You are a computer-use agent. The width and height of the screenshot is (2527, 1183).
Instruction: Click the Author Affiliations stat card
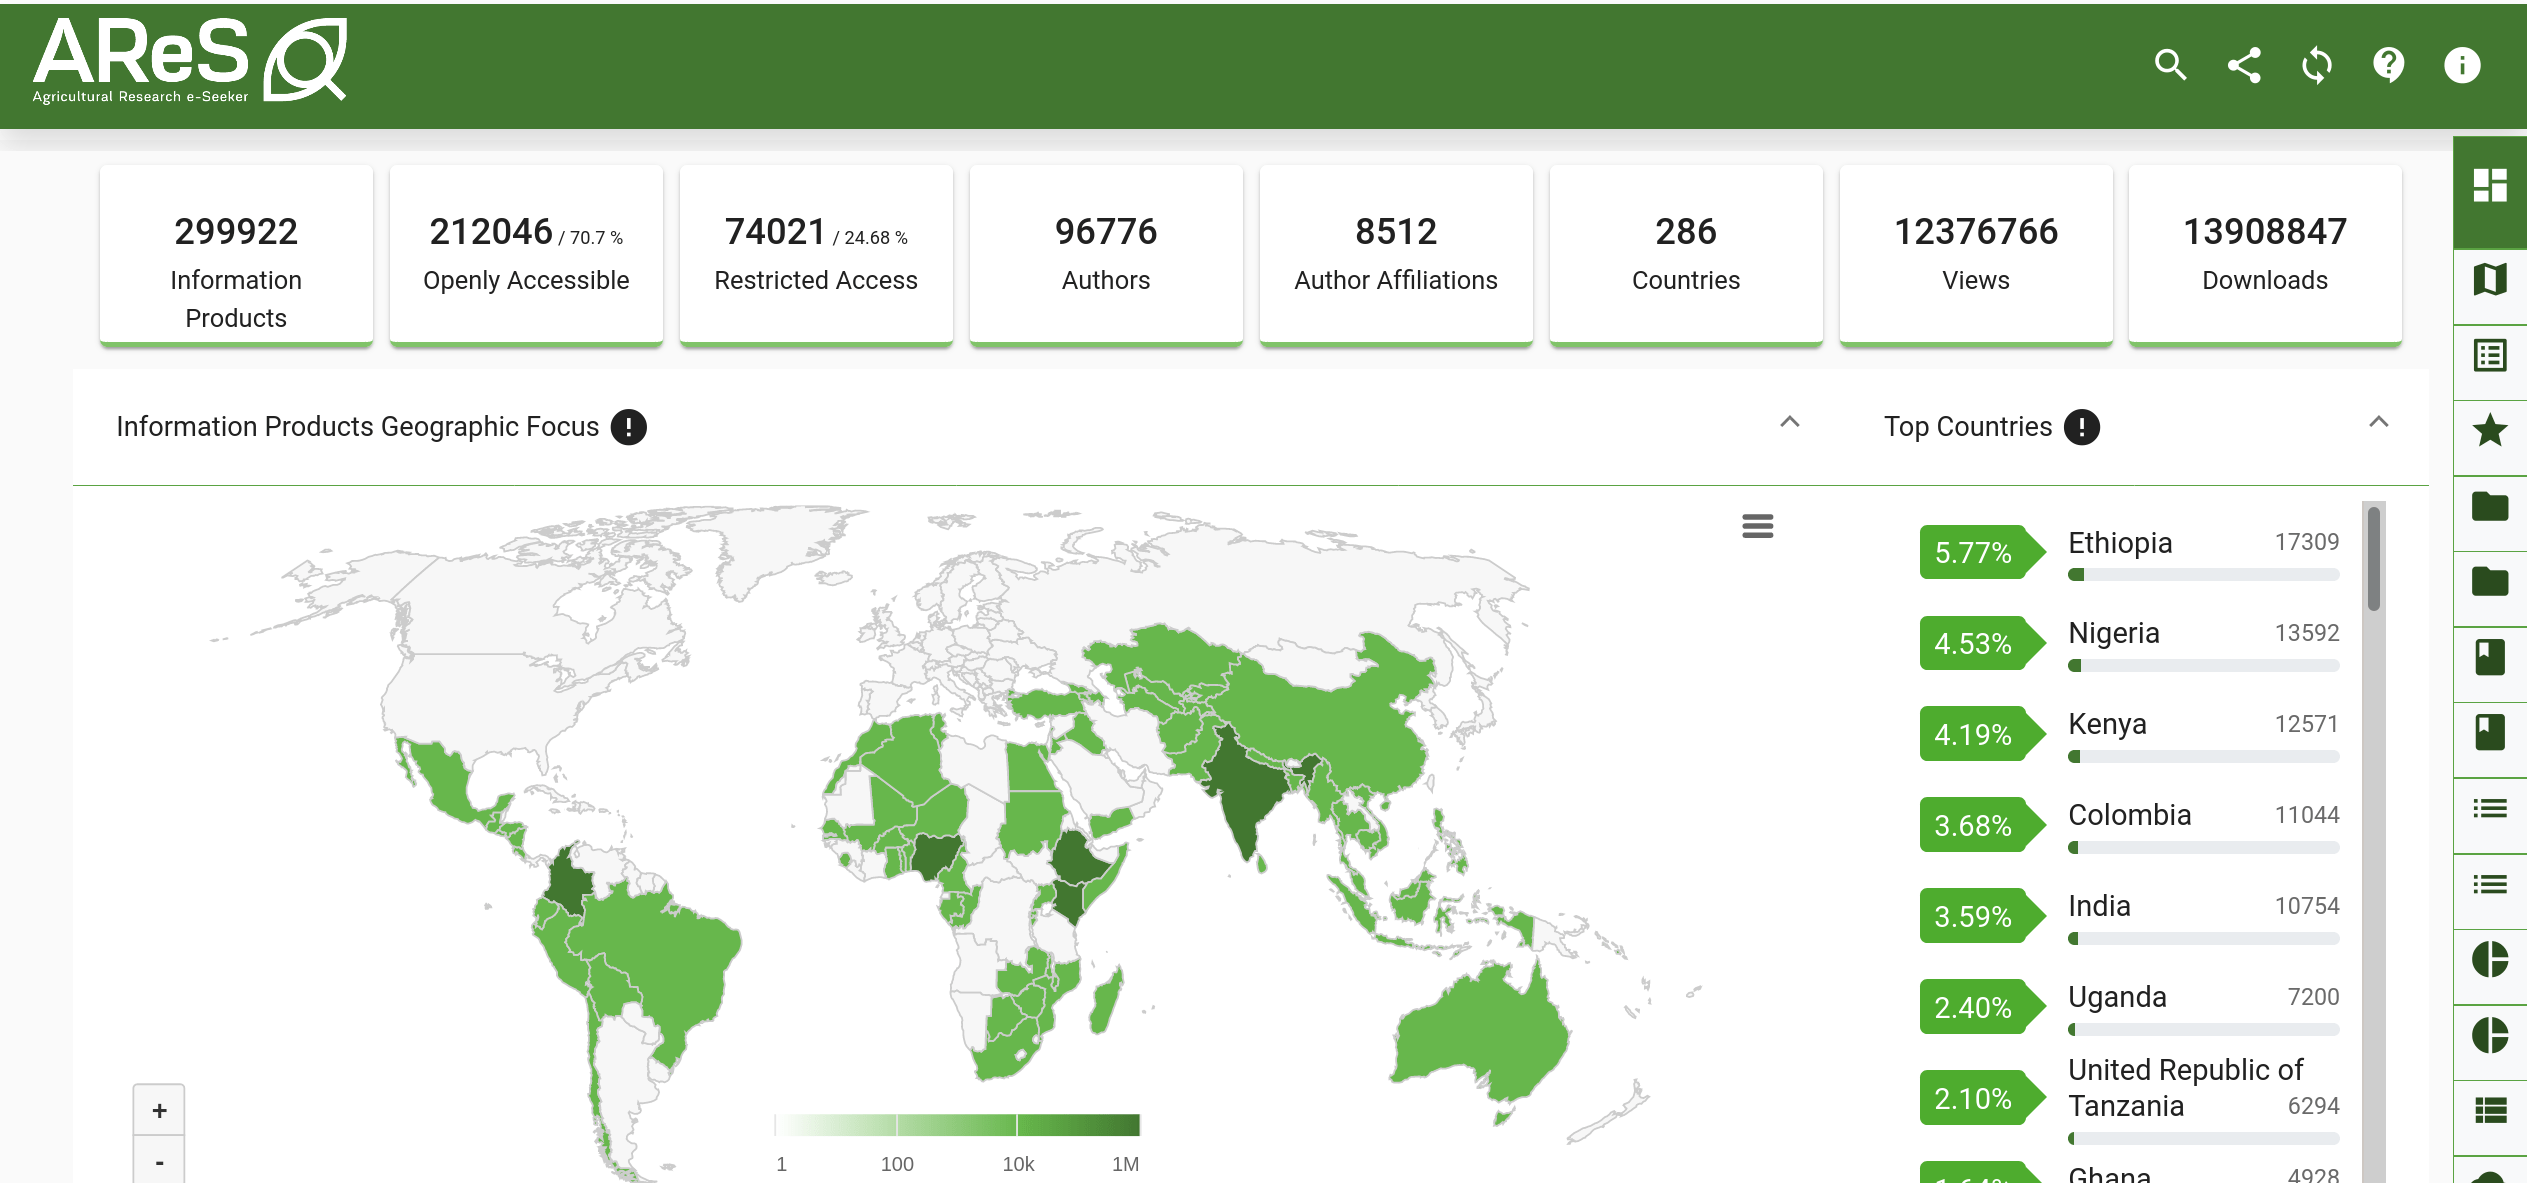pos(1396,255)
